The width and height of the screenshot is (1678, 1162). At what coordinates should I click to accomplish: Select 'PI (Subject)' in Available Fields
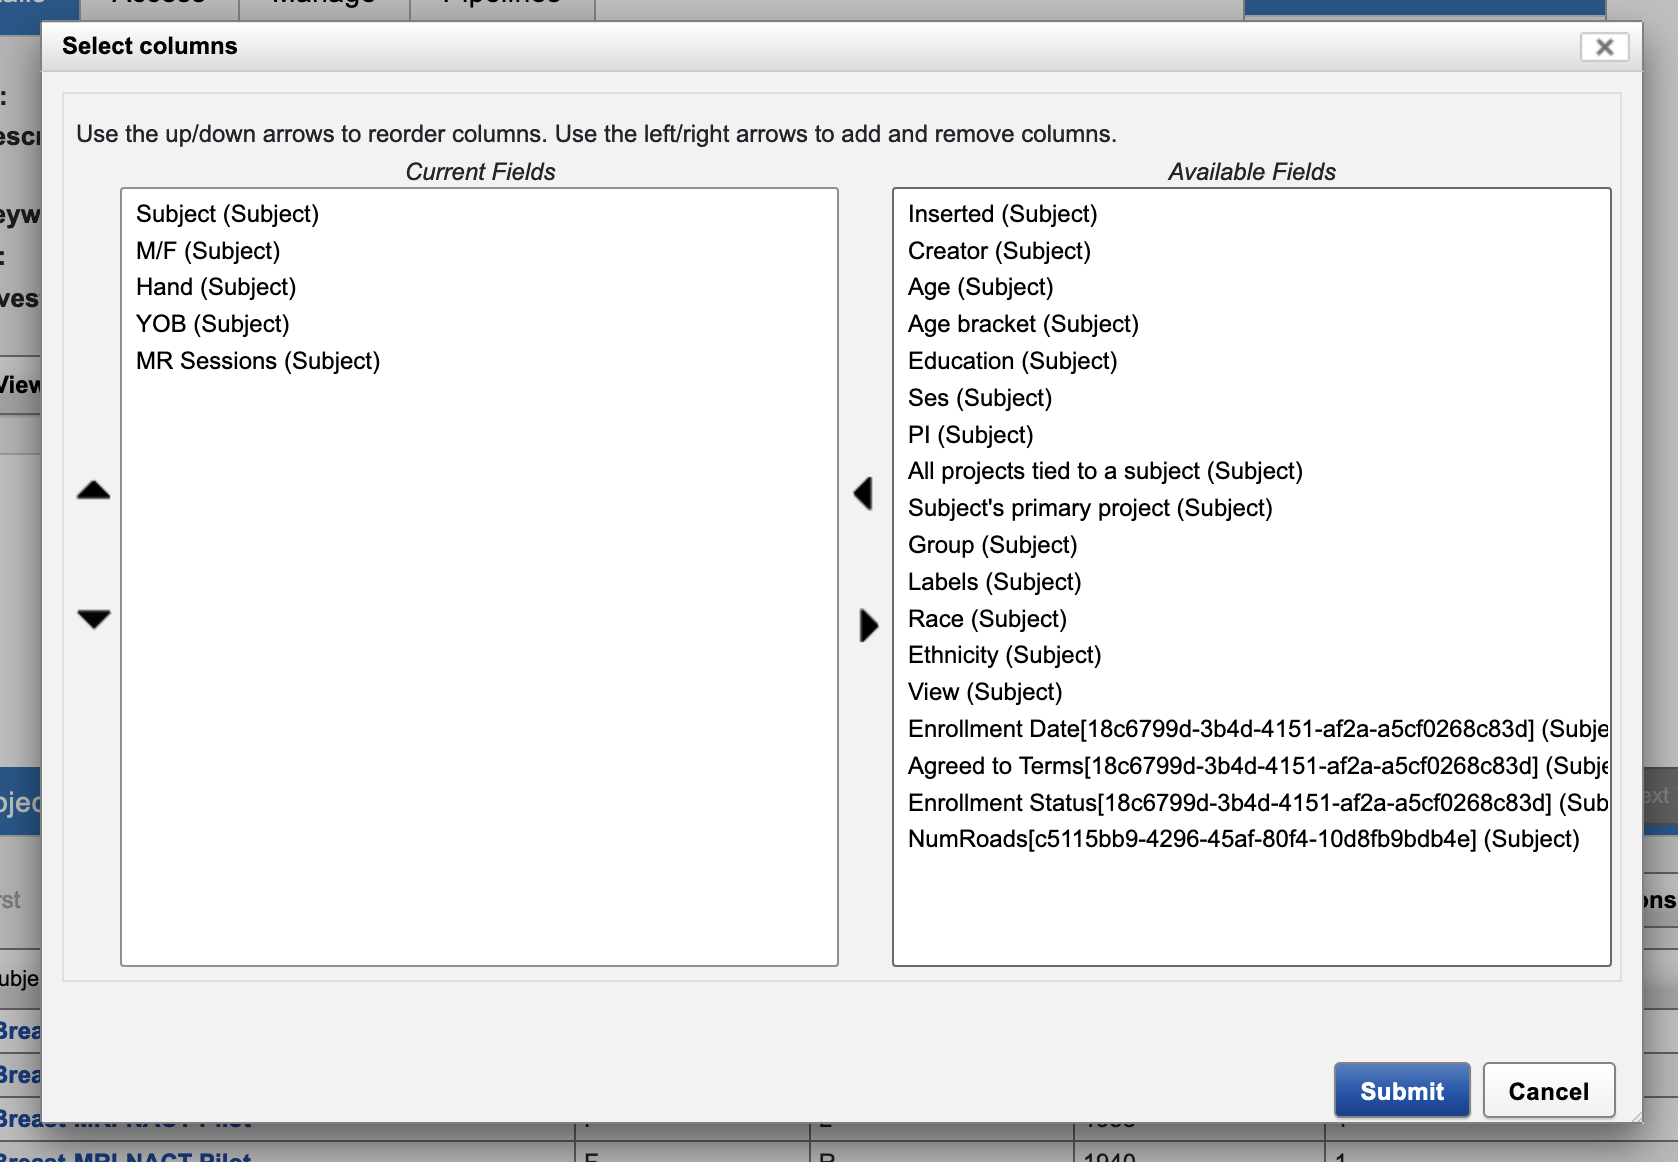tap(970, 435)
